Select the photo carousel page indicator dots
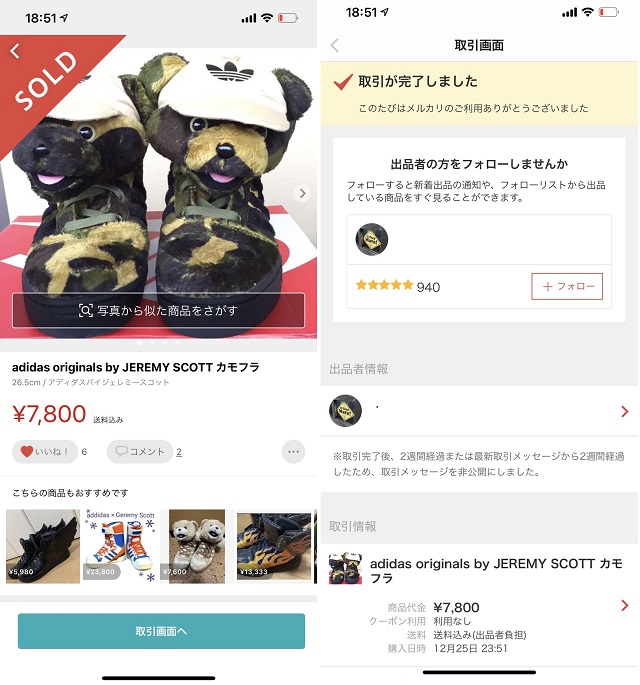 pos(158,343)
